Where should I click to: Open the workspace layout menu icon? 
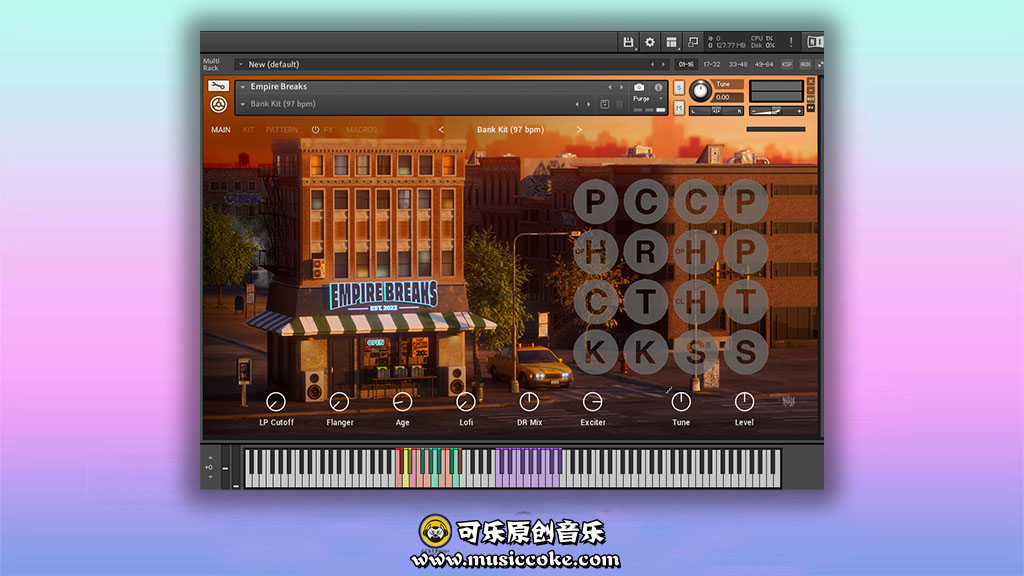point(671,42)
